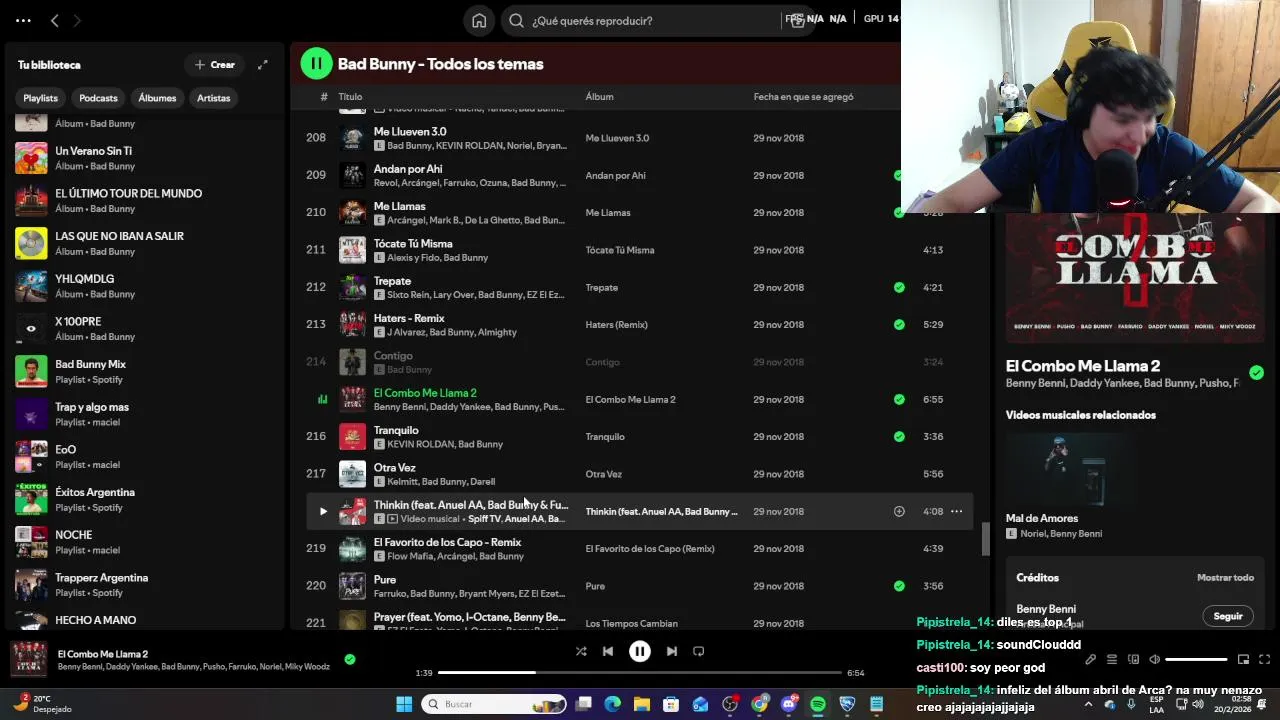Go to Spotify Home via house icon
Screen dimensions: 1280x720
(x=479, y=20)
